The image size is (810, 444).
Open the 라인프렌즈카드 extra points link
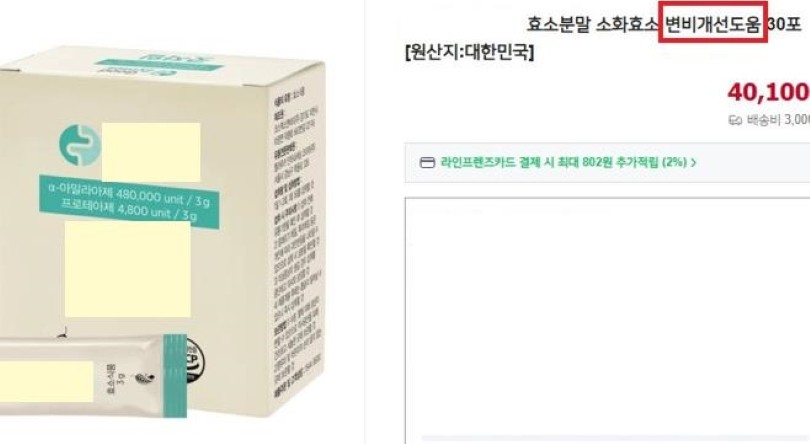(x=564, y=162)
